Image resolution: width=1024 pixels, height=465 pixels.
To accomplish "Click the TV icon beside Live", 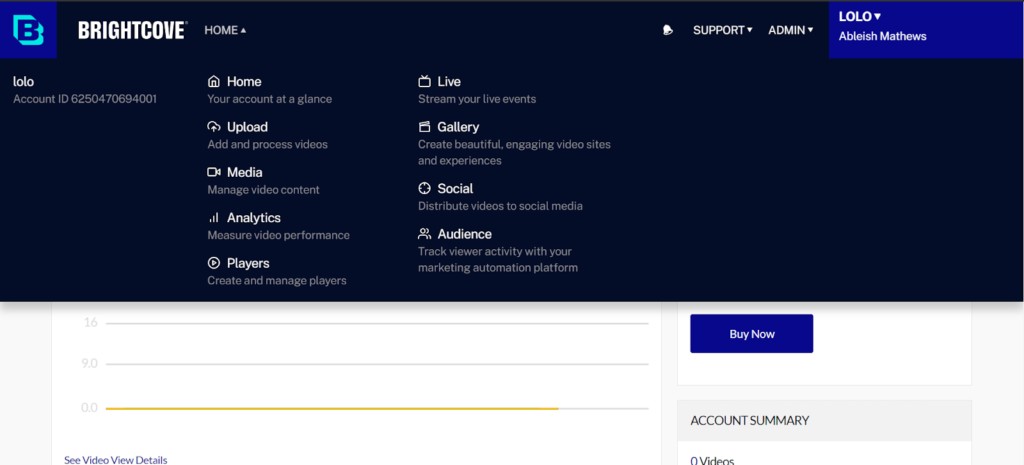I will tap(424, 82).
